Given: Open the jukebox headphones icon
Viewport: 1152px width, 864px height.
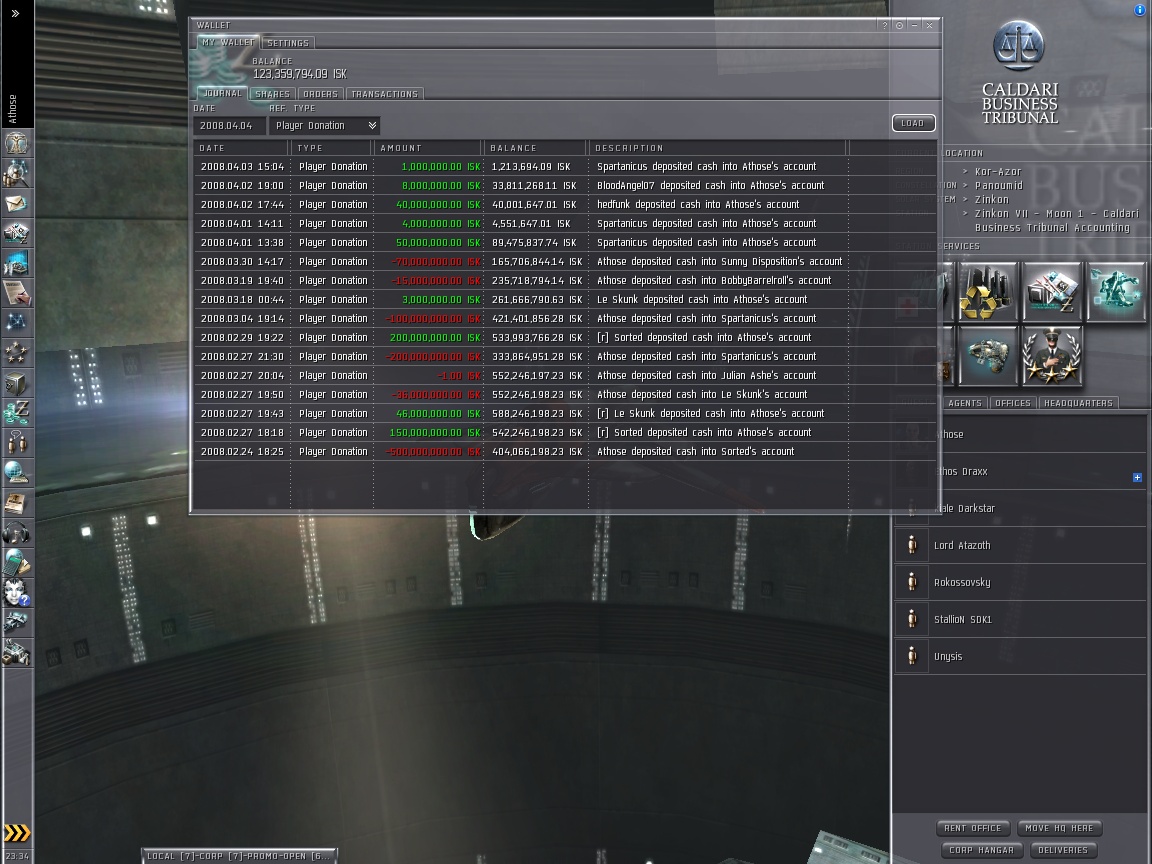Looking at the screenshot, I should 16,533.
